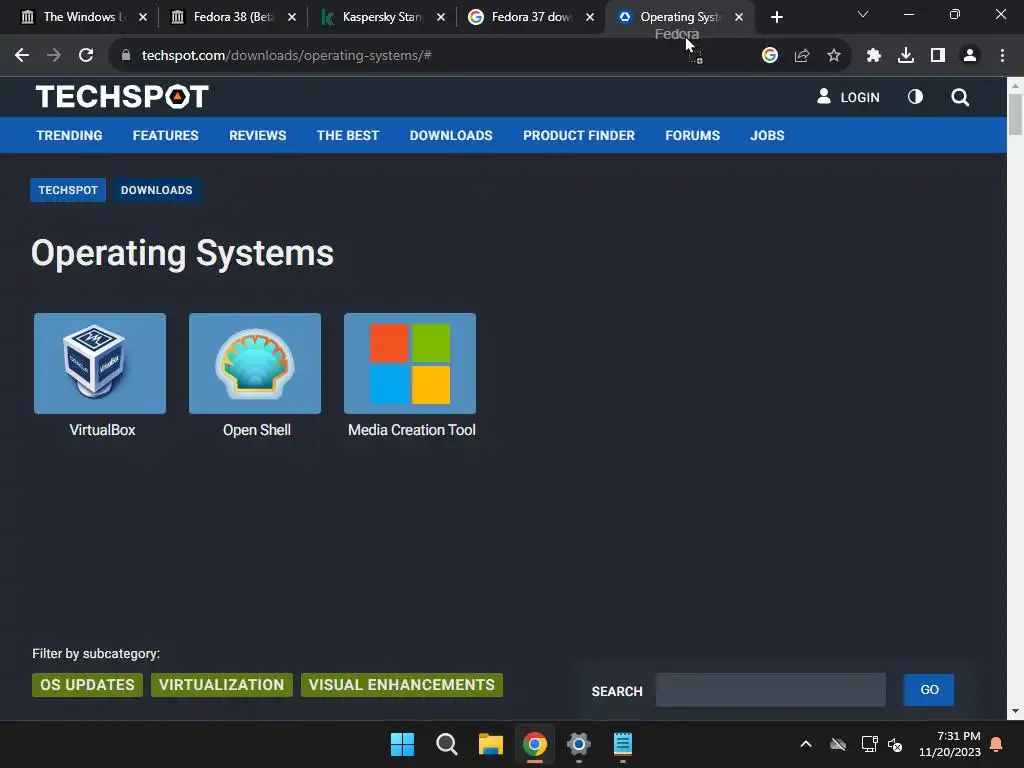Open the Media Creation Tool thumbnail
Image resolution: width=1024 pixels, height=768 pixels.
(x=410, y=363)
